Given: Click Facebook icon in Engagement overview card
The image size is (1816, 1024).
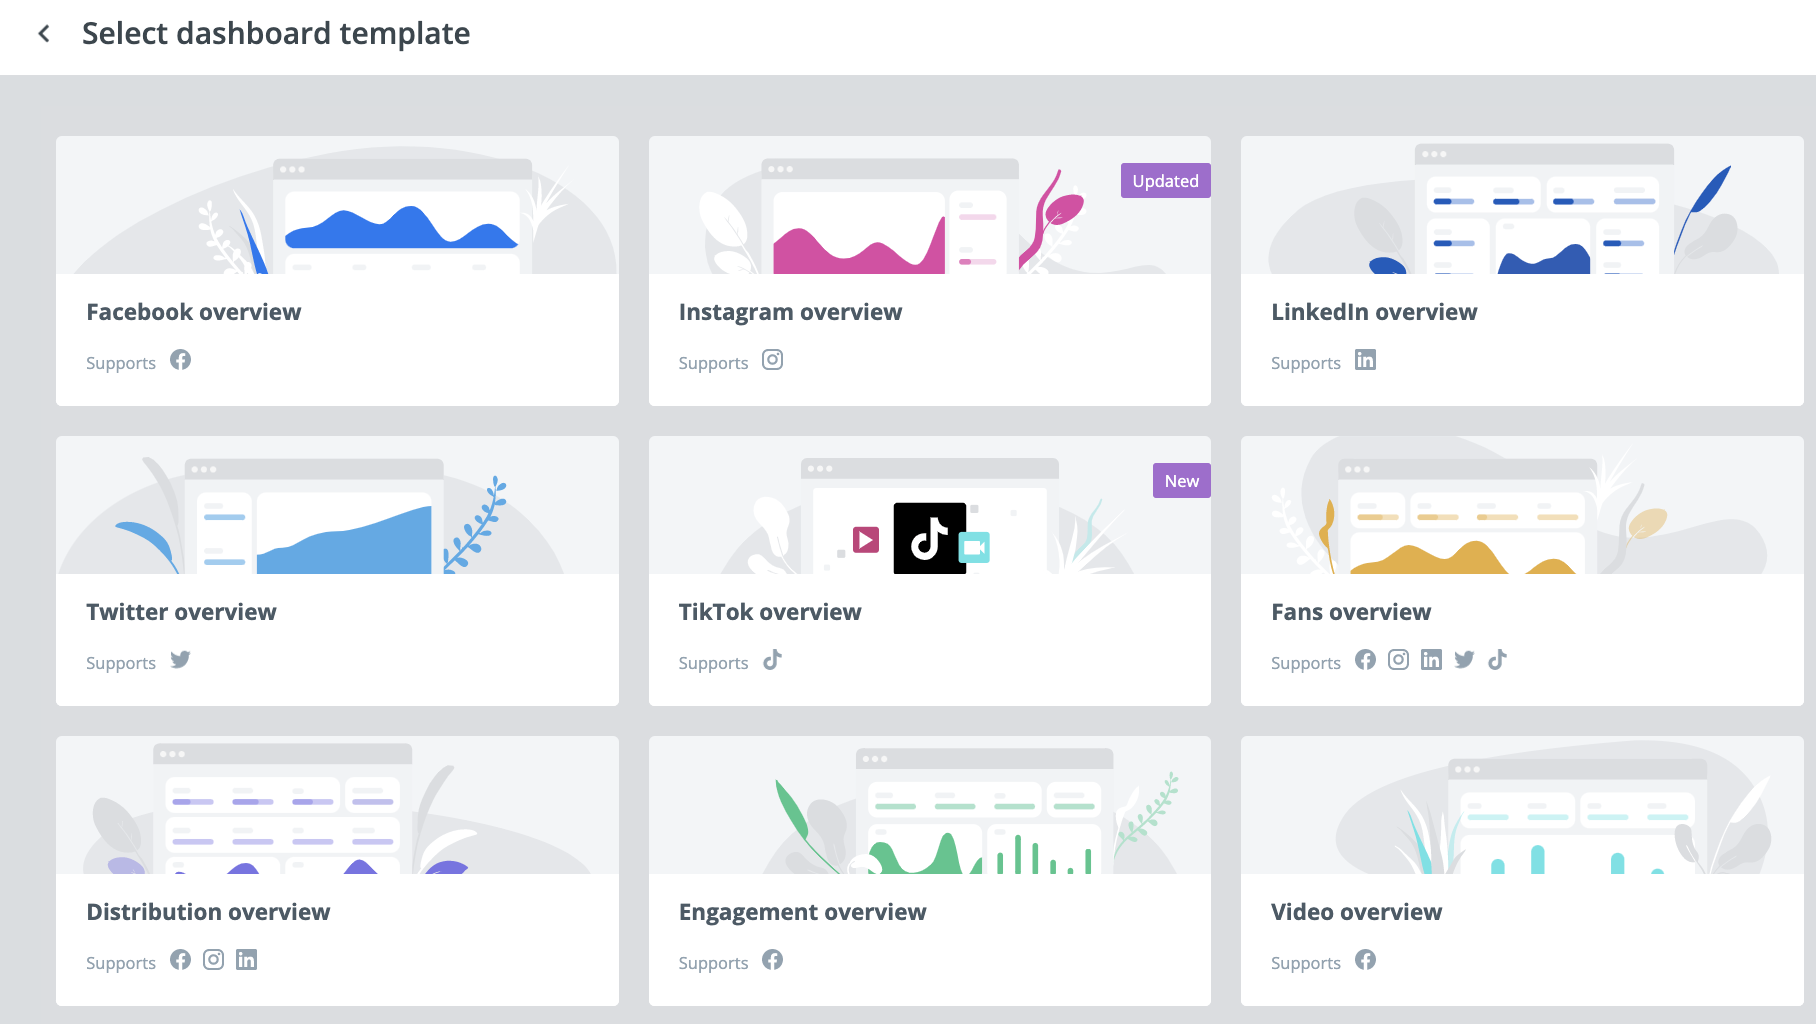Looking at the screenshot, I should pyautogui.click(x=772, y=960).
